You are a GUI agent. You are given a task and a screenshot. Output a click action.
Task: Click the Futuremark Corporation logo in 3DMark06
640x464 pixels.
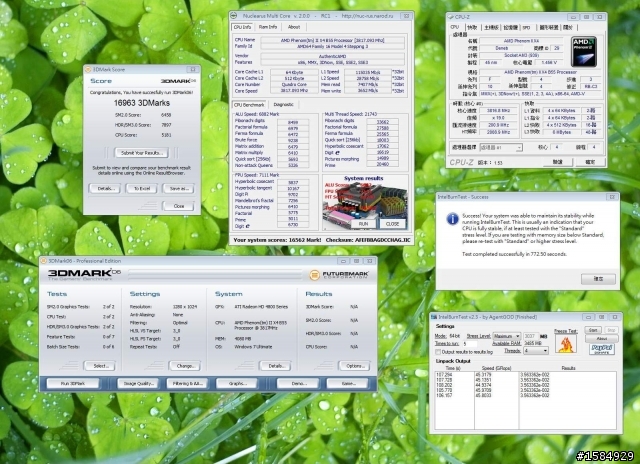(x=339, y=275)
